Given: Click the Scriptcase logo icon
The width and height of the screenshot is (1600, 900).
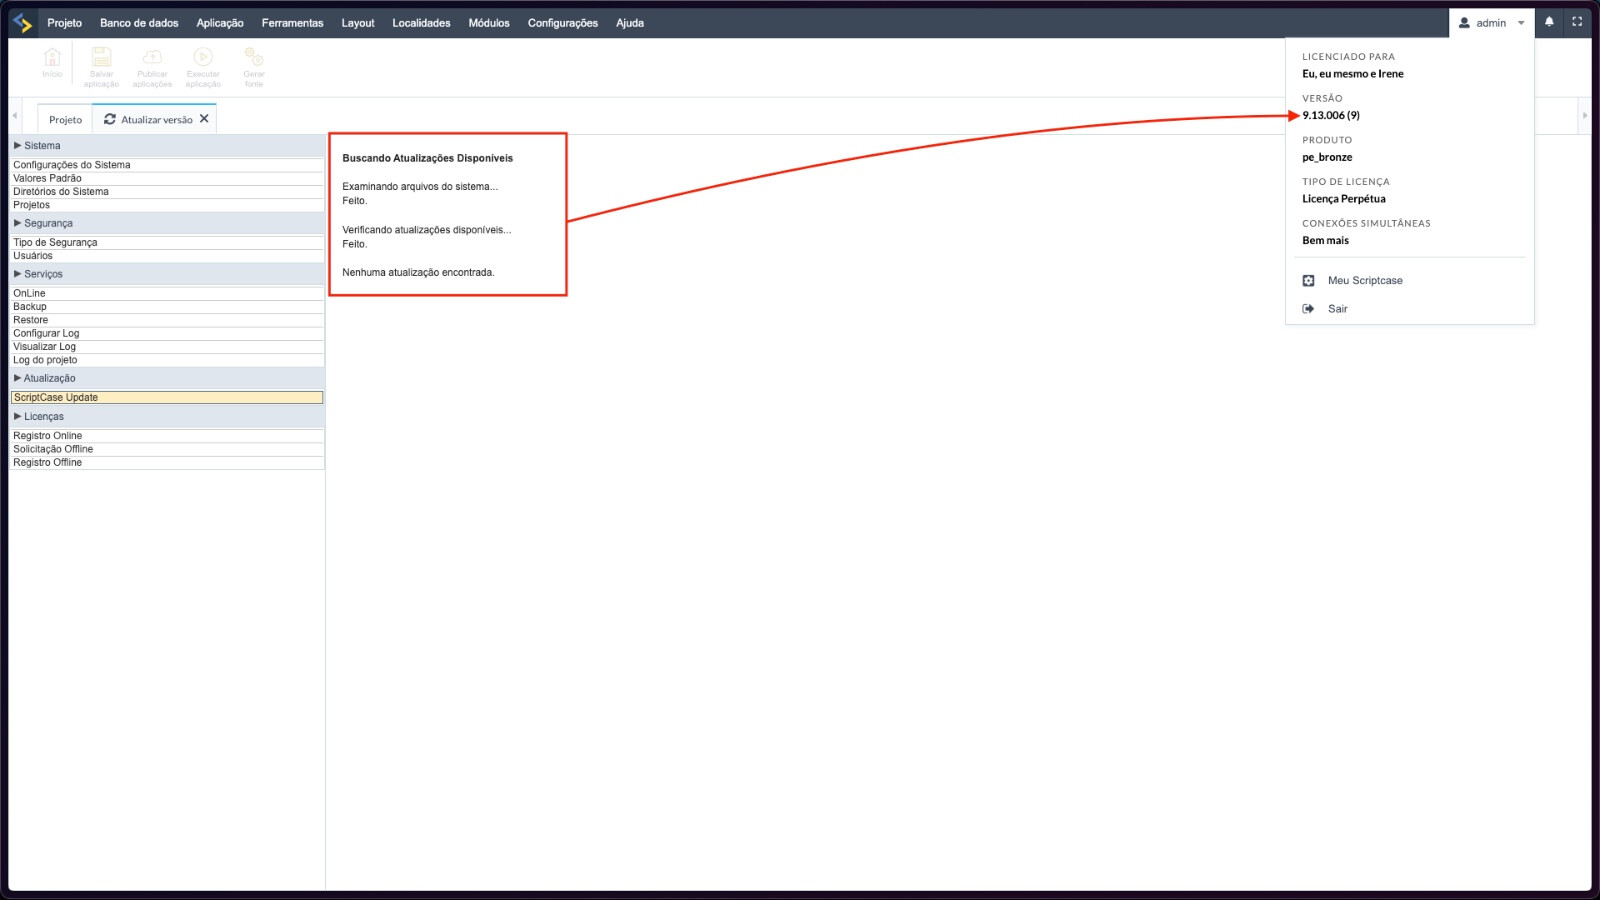Looking at the screenshot, I should click(23, 22).
